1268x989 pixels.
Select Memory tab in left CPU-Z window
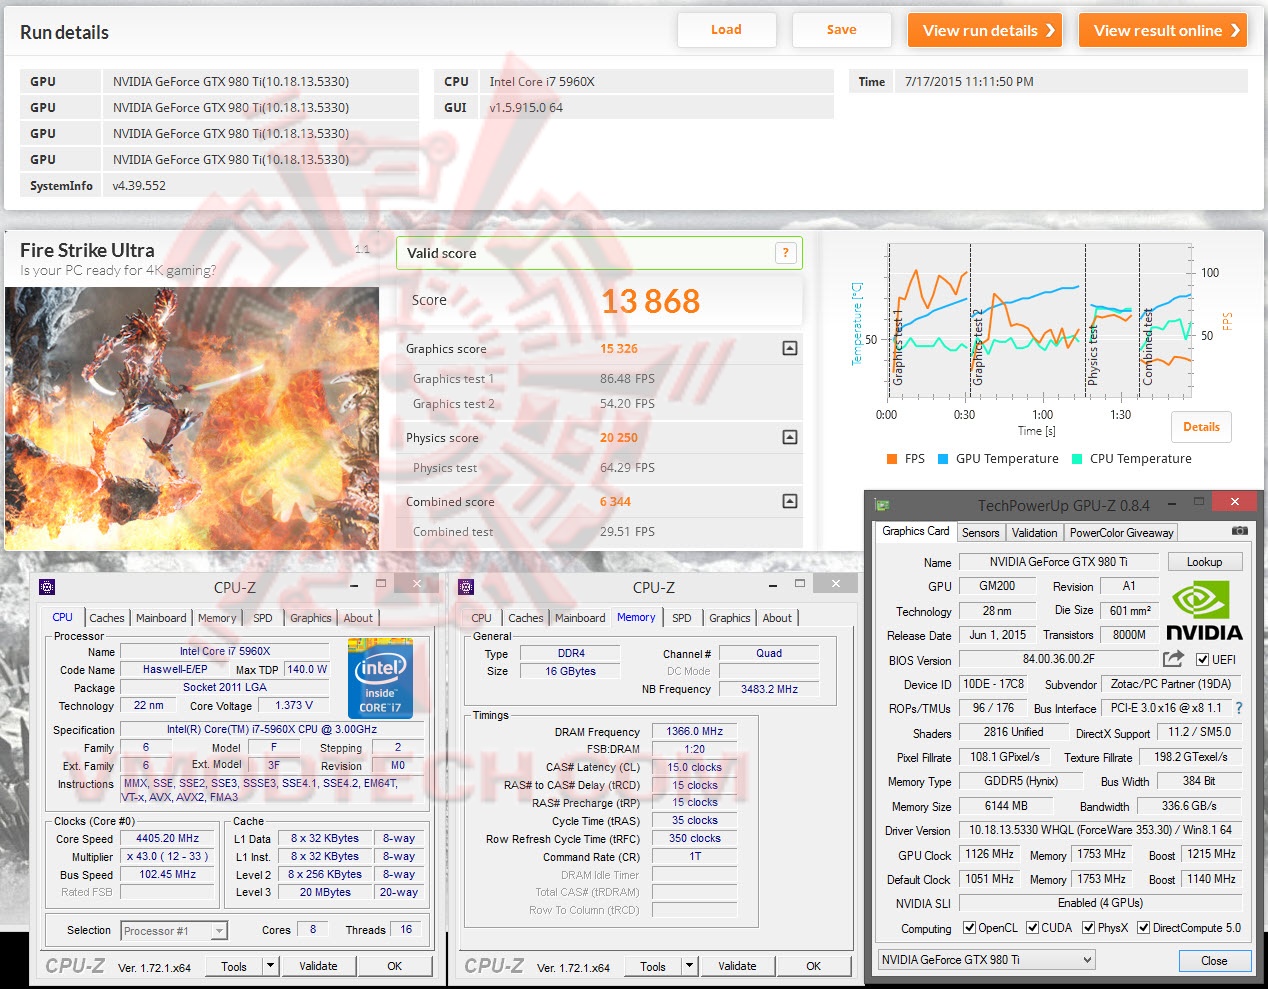(217, 618)
